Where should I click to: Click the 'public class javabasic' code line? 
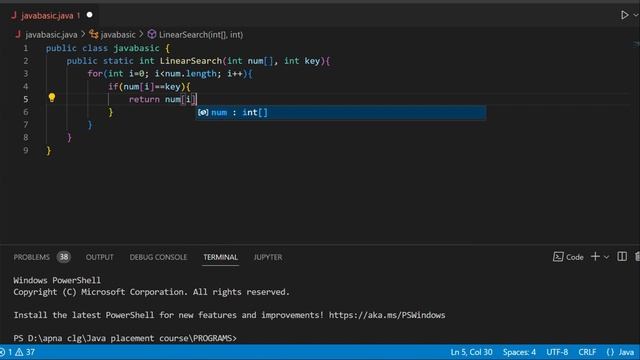[108, 48]
